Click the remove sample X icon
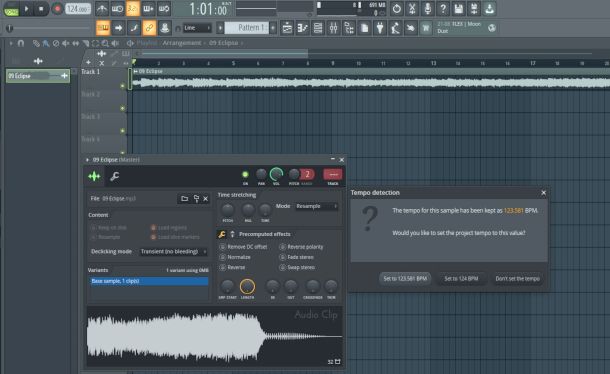Screen dimensions: 610x374 pyautogui.click(x=206, y=199)
